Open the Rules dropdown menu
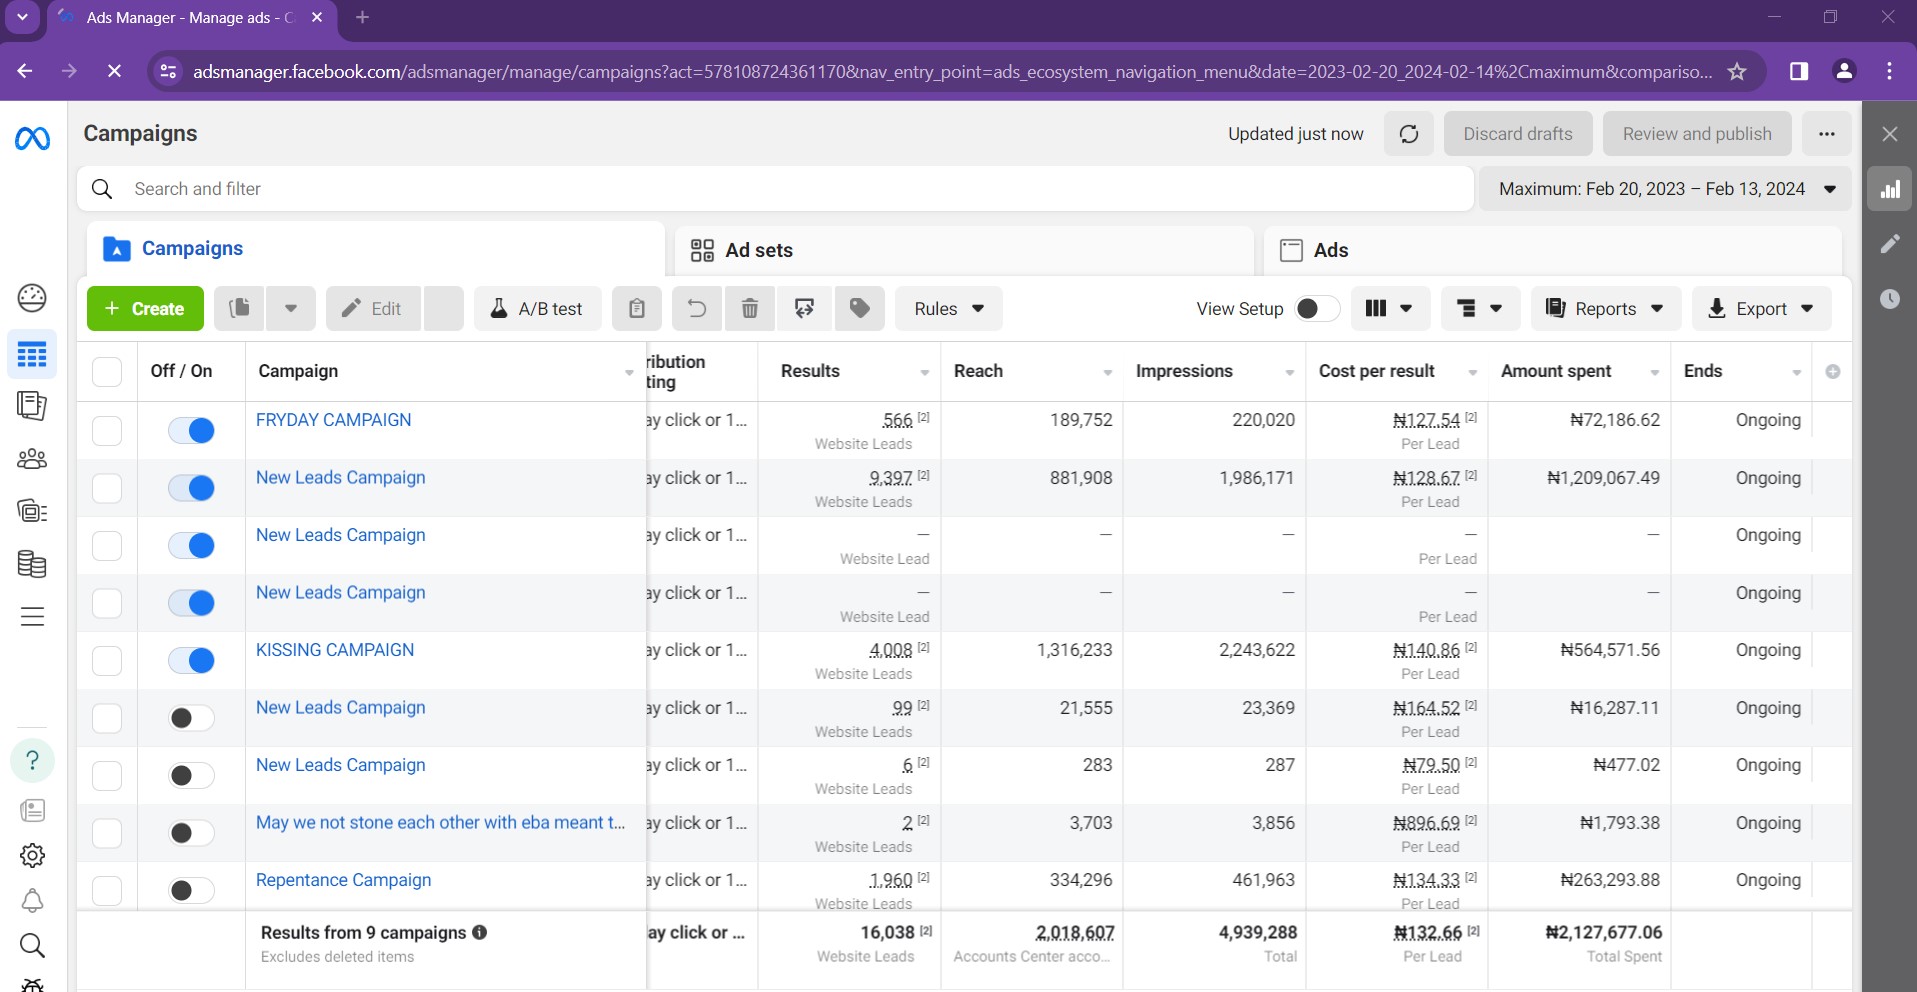This screenshot has height=992, width=1917. [948, 309]
